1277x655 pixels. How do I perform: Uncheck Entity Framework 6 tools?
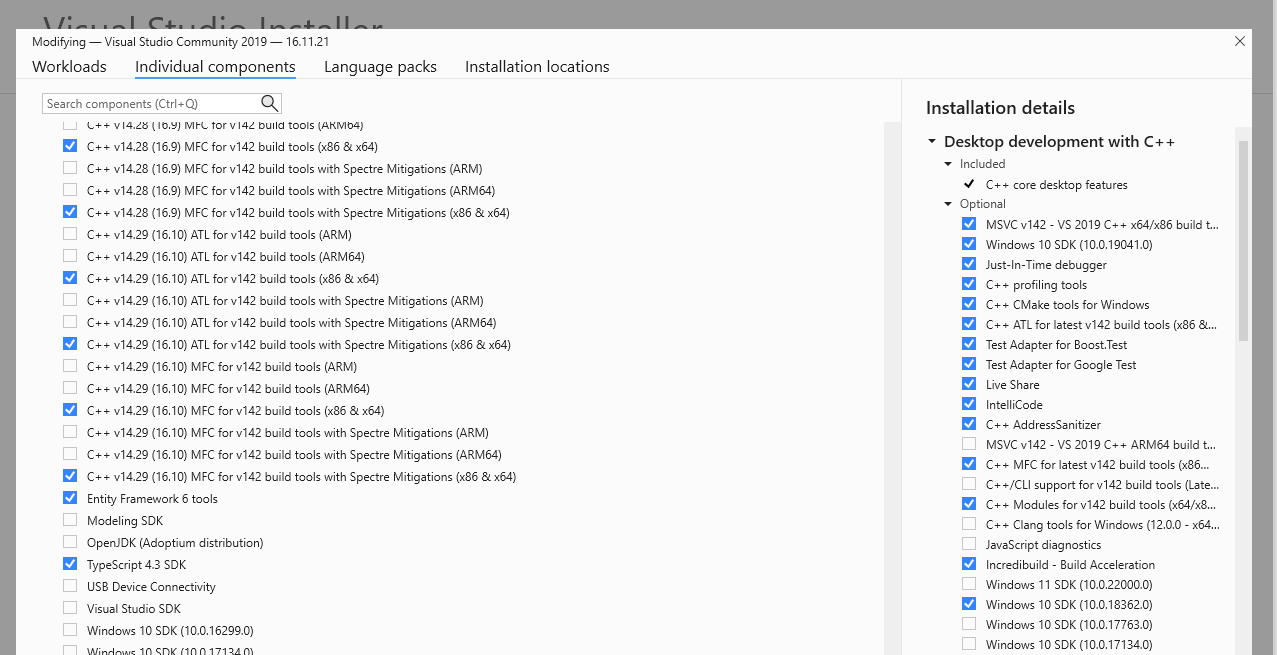click(70, 499)
